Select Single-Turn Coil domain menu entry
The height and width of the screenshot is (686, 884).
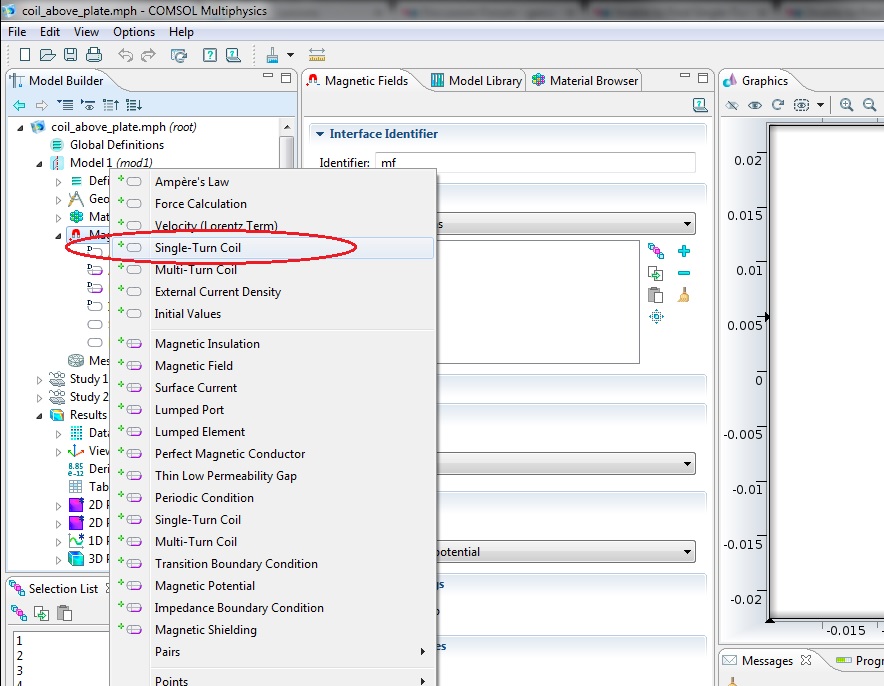point(197,248)
